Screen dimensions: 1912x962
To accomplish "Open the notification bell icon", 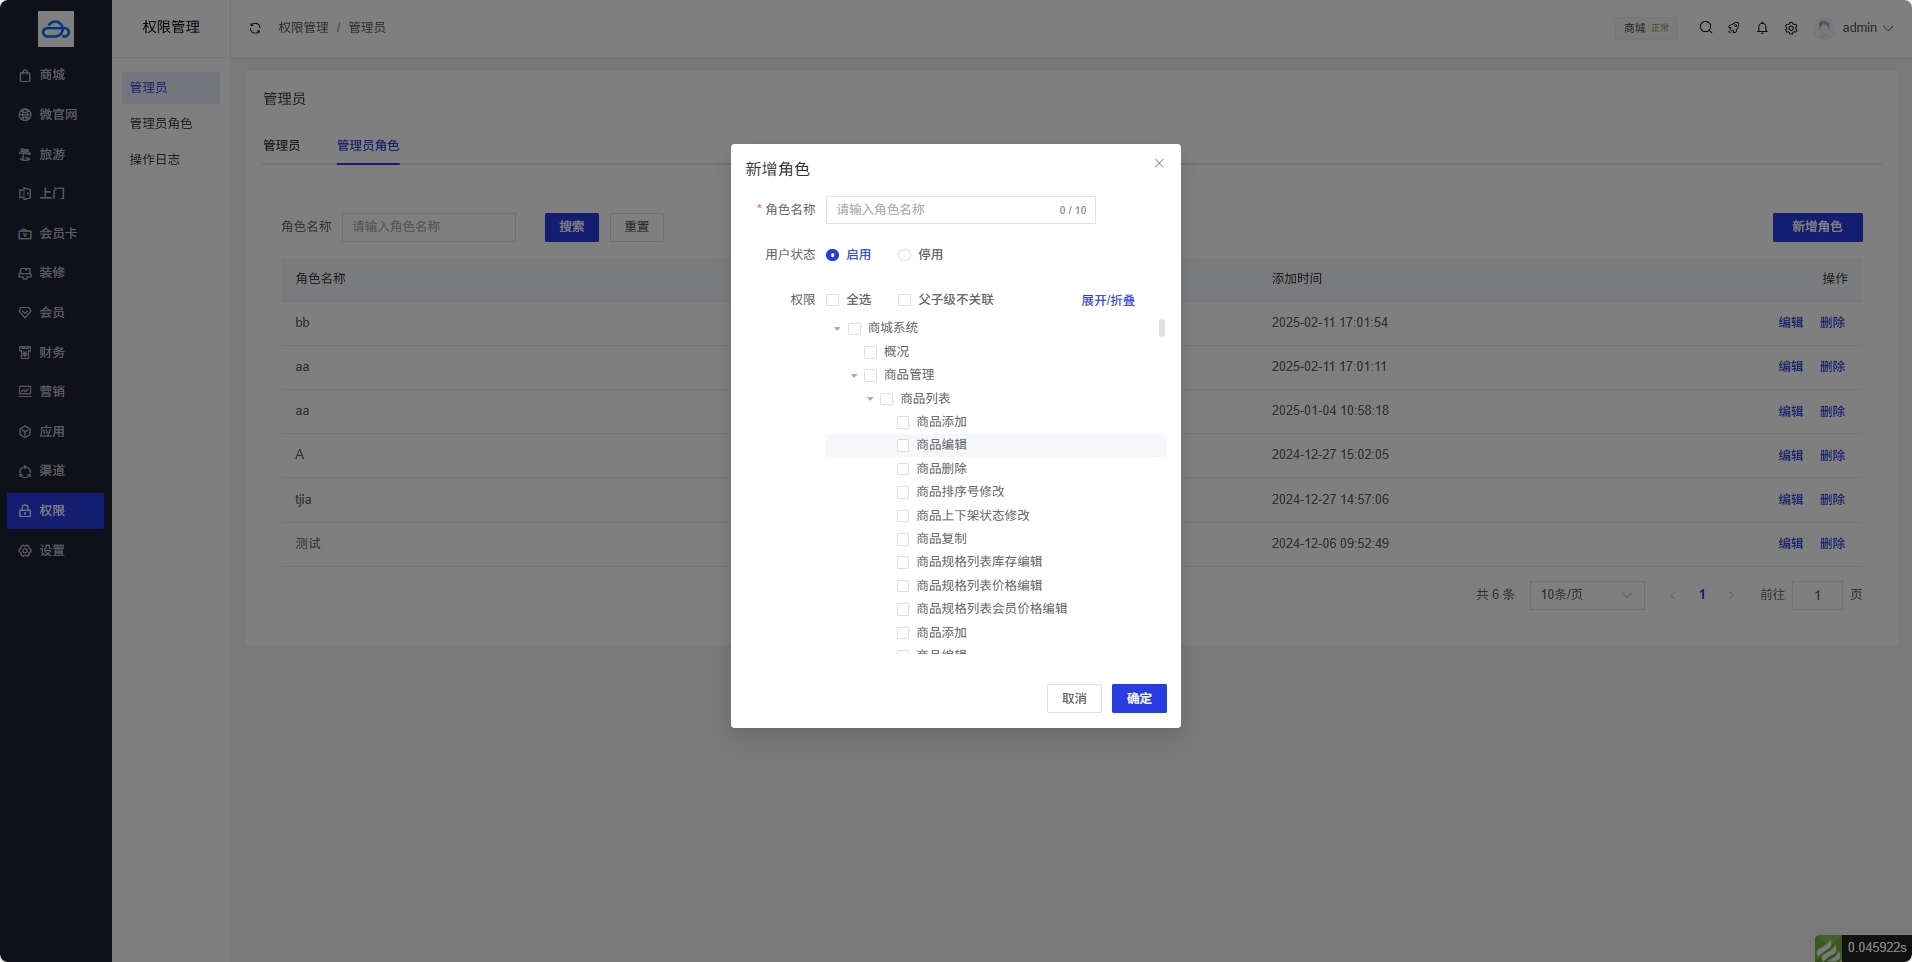I will (x=1762, y=28).
